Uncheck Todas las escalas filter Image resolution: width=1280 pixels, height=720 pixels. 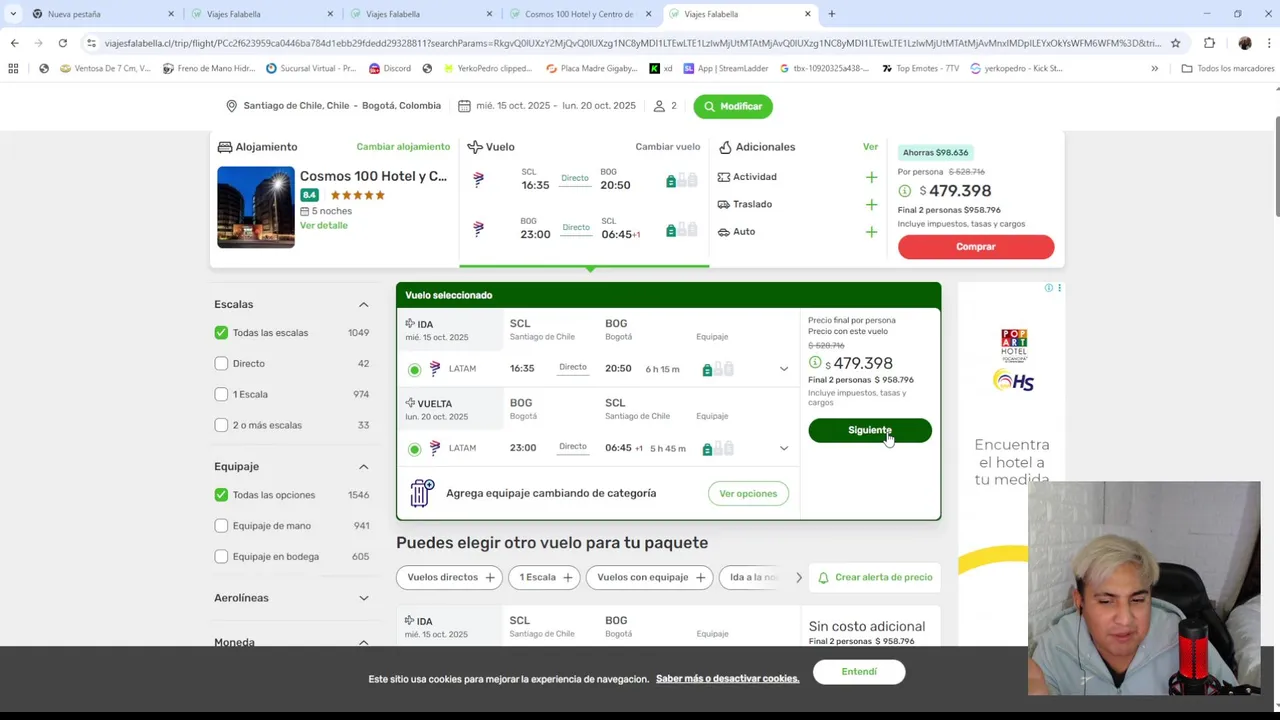[x=221, y=333]
